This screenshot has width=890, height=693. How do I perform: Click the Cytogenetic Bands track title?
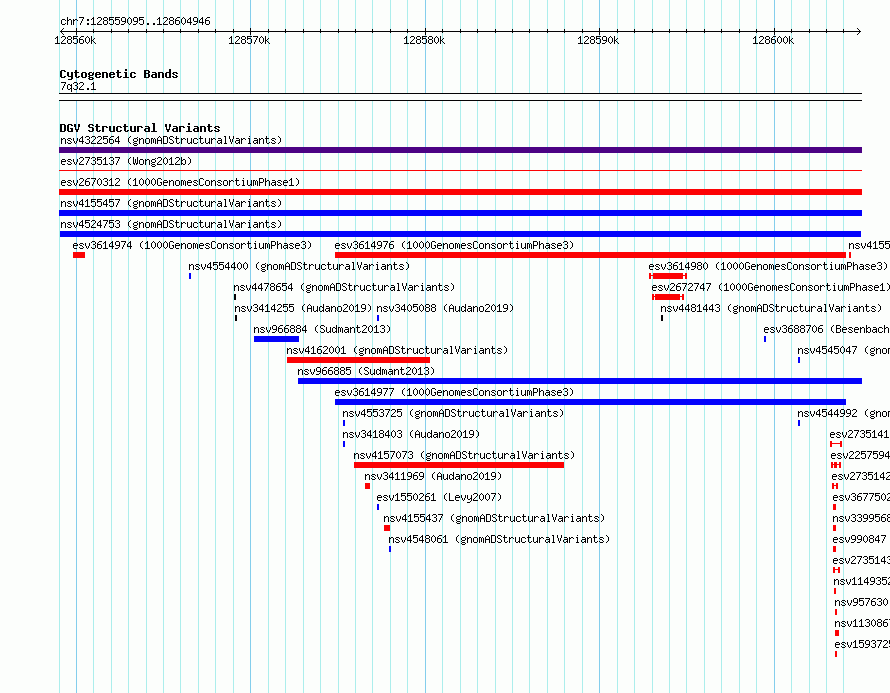pyautogui.click(x=119, y=74)
